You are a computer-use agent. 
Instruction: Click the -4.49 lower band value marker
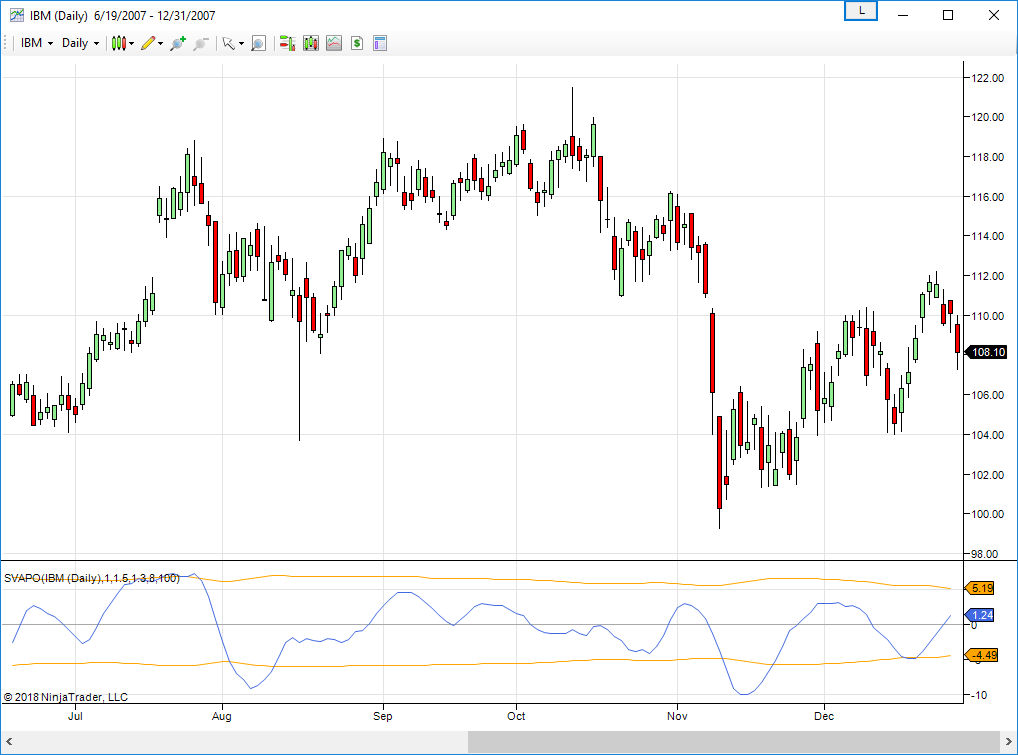(x=982, y=655)
